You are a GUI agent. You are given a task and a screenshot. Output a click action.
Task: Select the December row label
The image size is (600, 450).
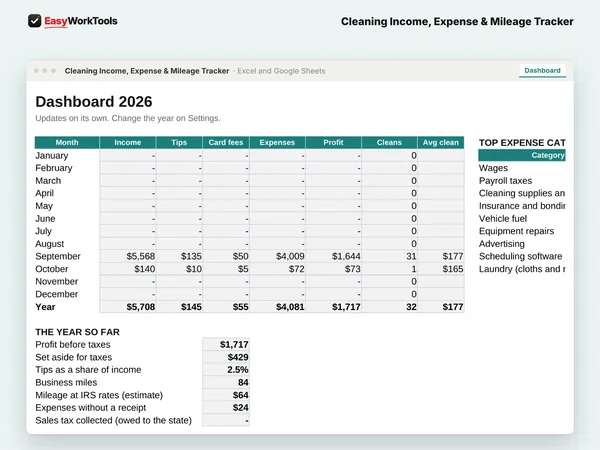coord(56,294)
